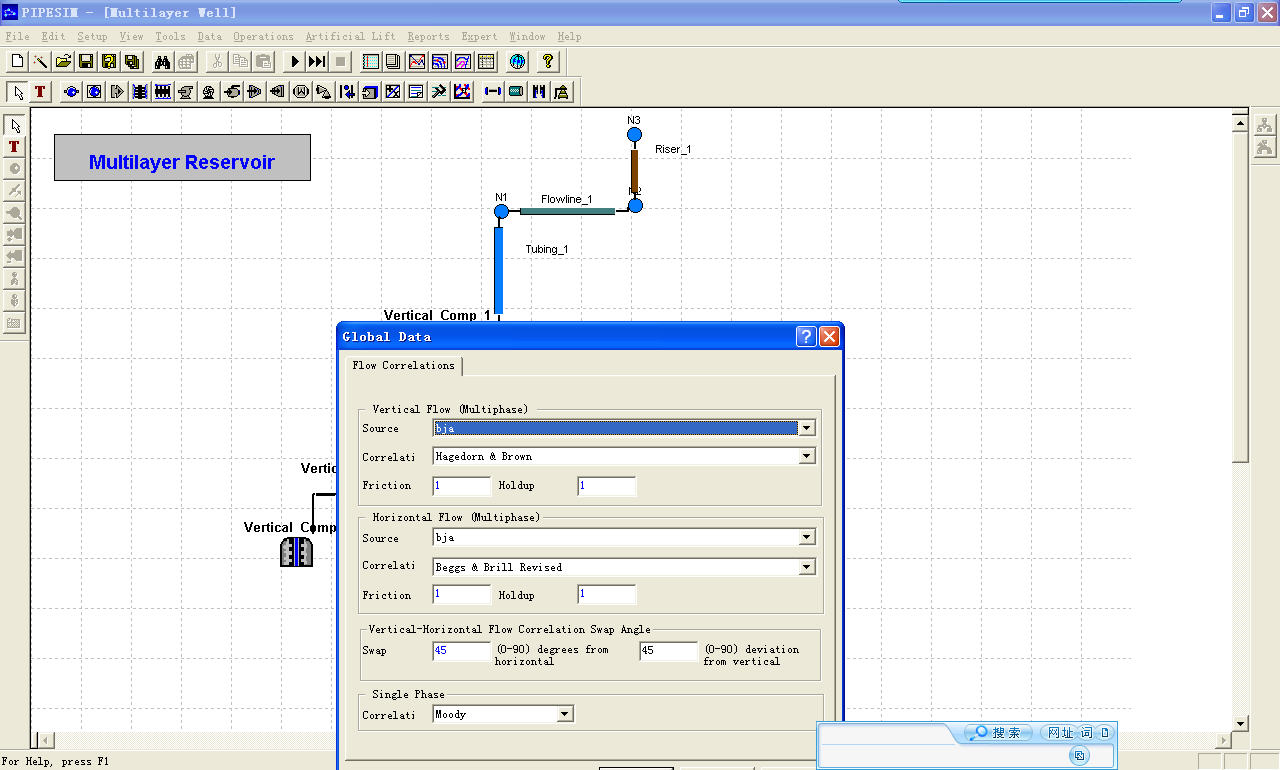1280x770 pixels.
Task: Expand the Beggs & Brill Revised dropdown
Action: coord(807,567)
